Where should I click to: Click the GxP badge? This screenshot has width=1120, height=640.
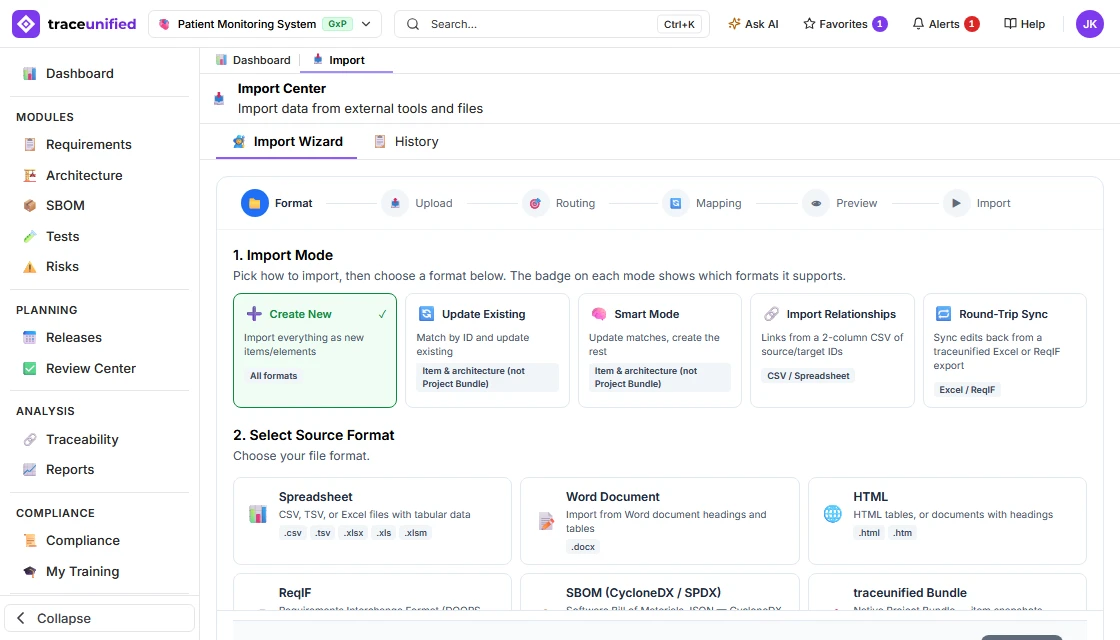[x=337, y=24]
